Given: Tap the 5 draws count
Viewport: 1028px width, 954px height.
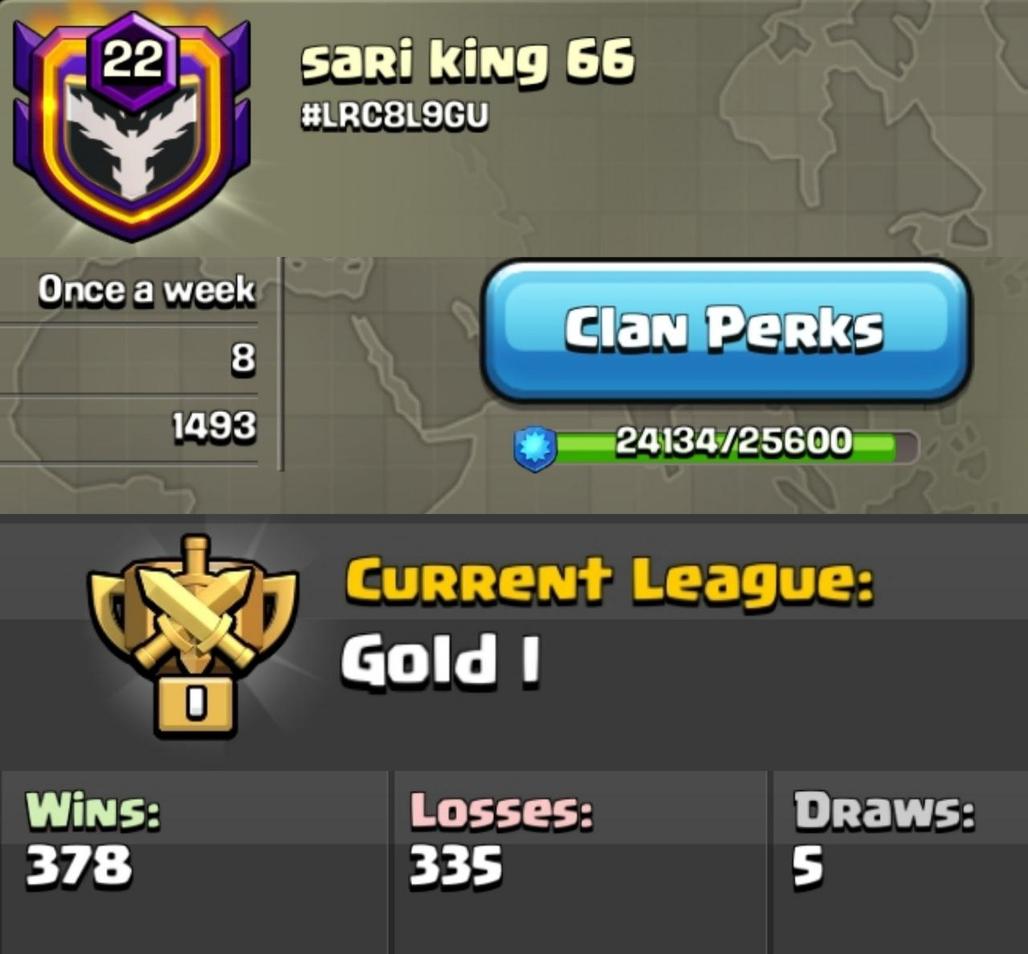Looking at the screenshot, I should (808, 866).
